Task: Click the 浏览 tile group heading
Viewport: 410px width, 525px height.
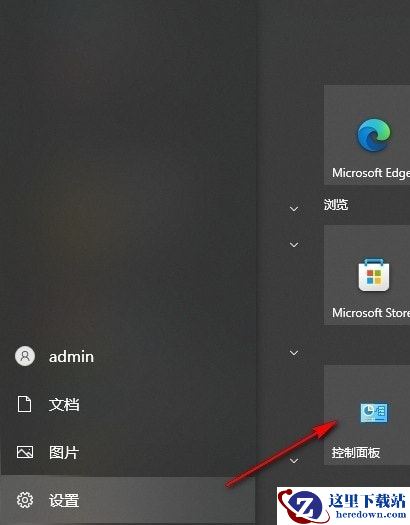Action: tap(336, 204)
